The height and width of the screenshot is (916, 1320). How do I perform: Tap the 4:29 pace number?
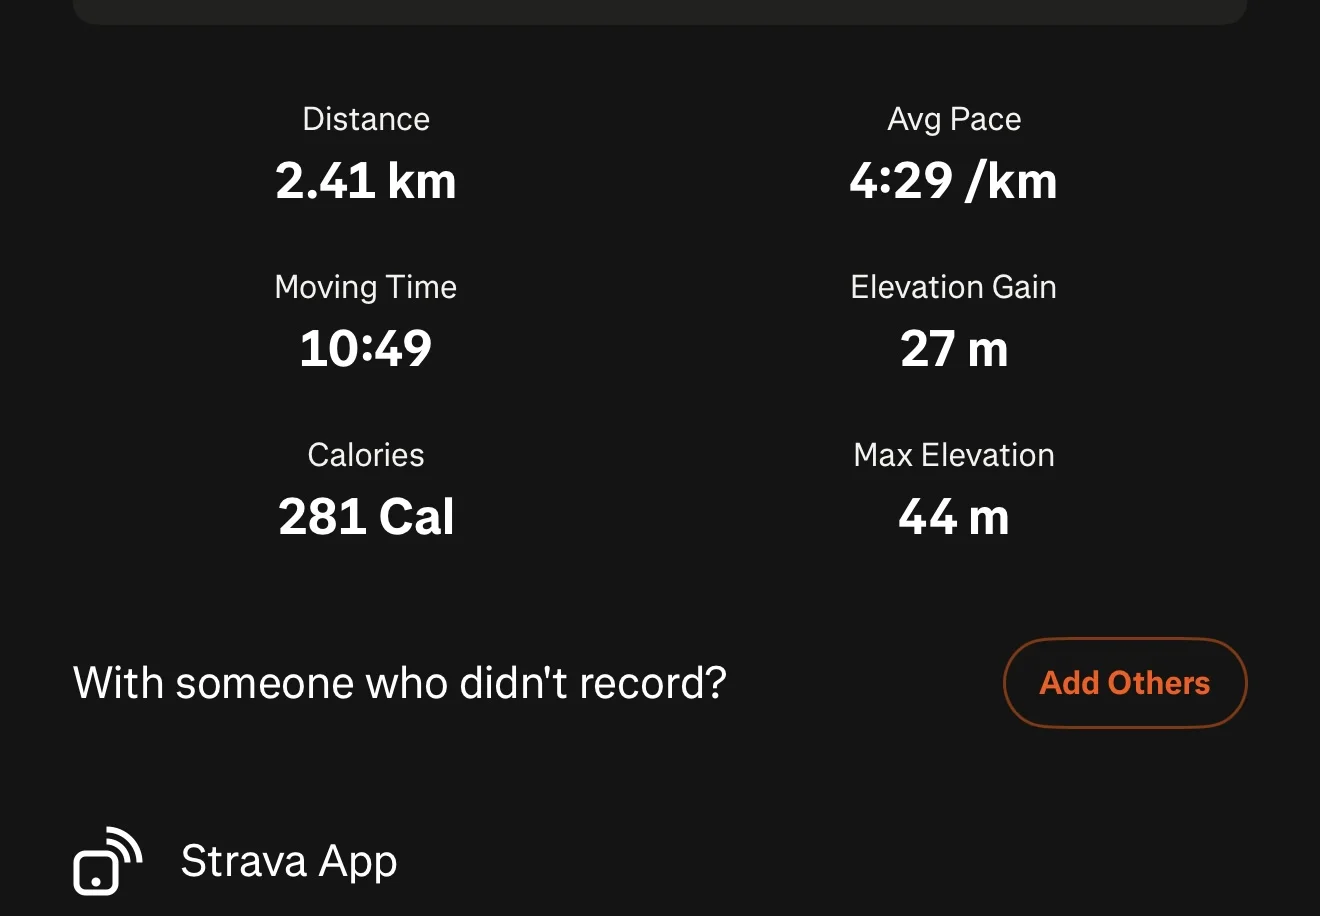tap(900, 181)
